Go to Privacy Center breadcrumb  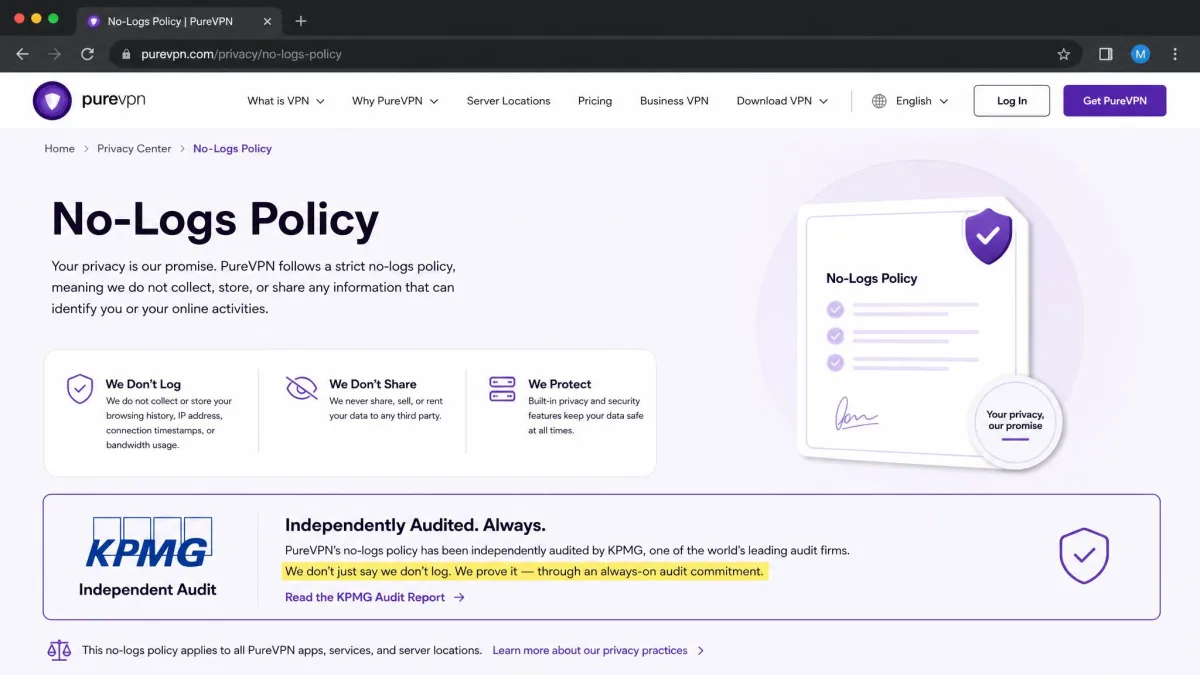[x=134, y=148]
